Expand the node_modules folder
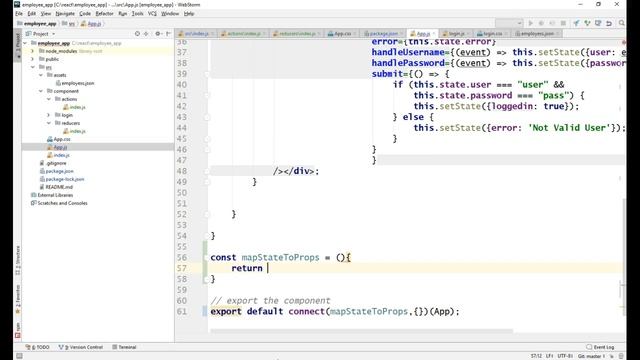This screenshot has width=640, height=360. pyautogui.click(x=33, y=51)
